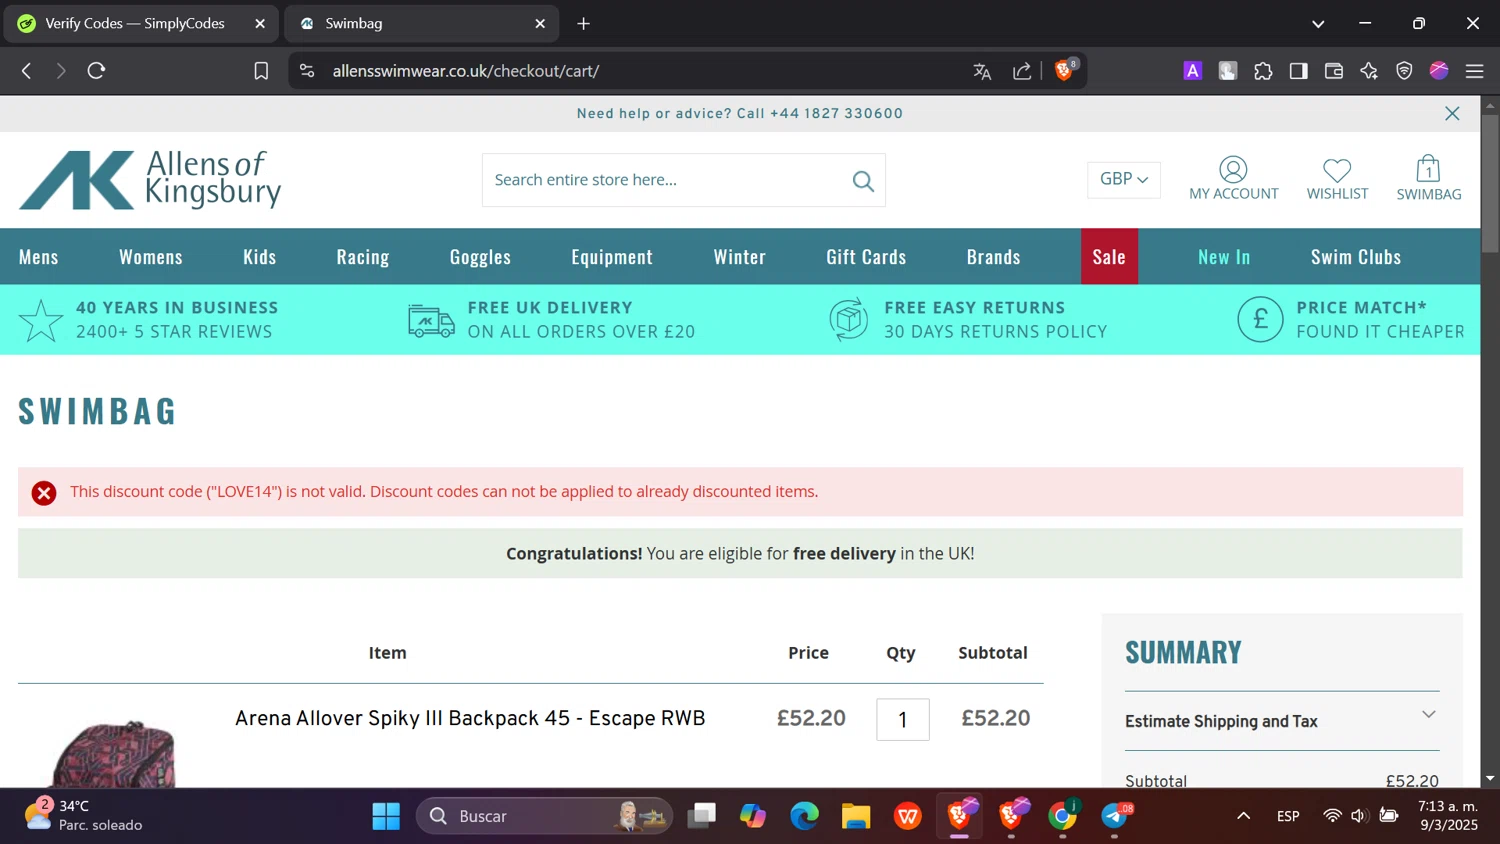Click the Allens of Kingsbury logo
1500x844 pixels.
point(150,180)
